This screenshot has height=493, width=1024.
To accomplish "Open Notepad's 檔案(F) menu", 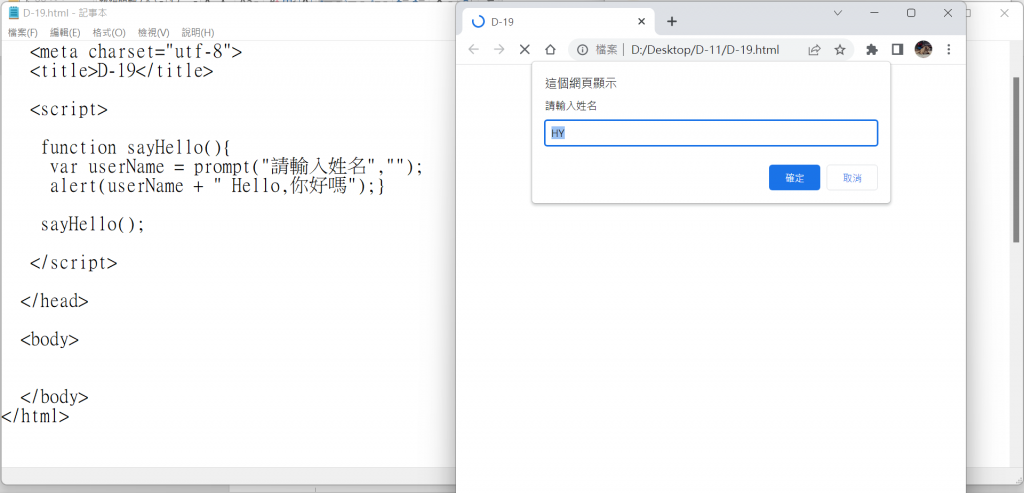I will 23,33.
